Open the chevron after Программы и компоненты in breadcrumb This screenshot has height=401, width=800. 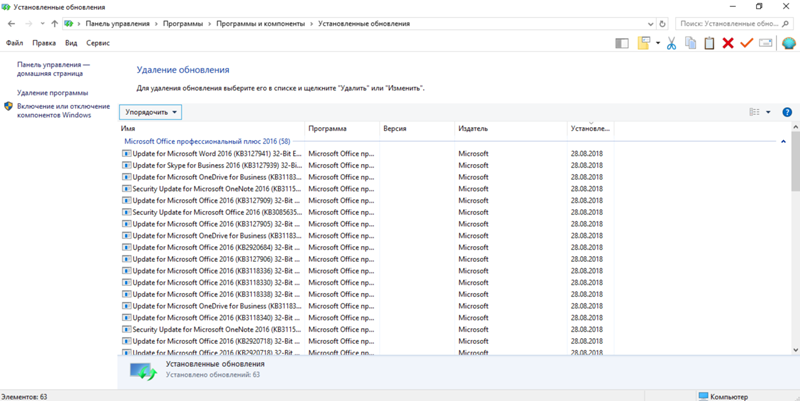[x=312, y=24]
